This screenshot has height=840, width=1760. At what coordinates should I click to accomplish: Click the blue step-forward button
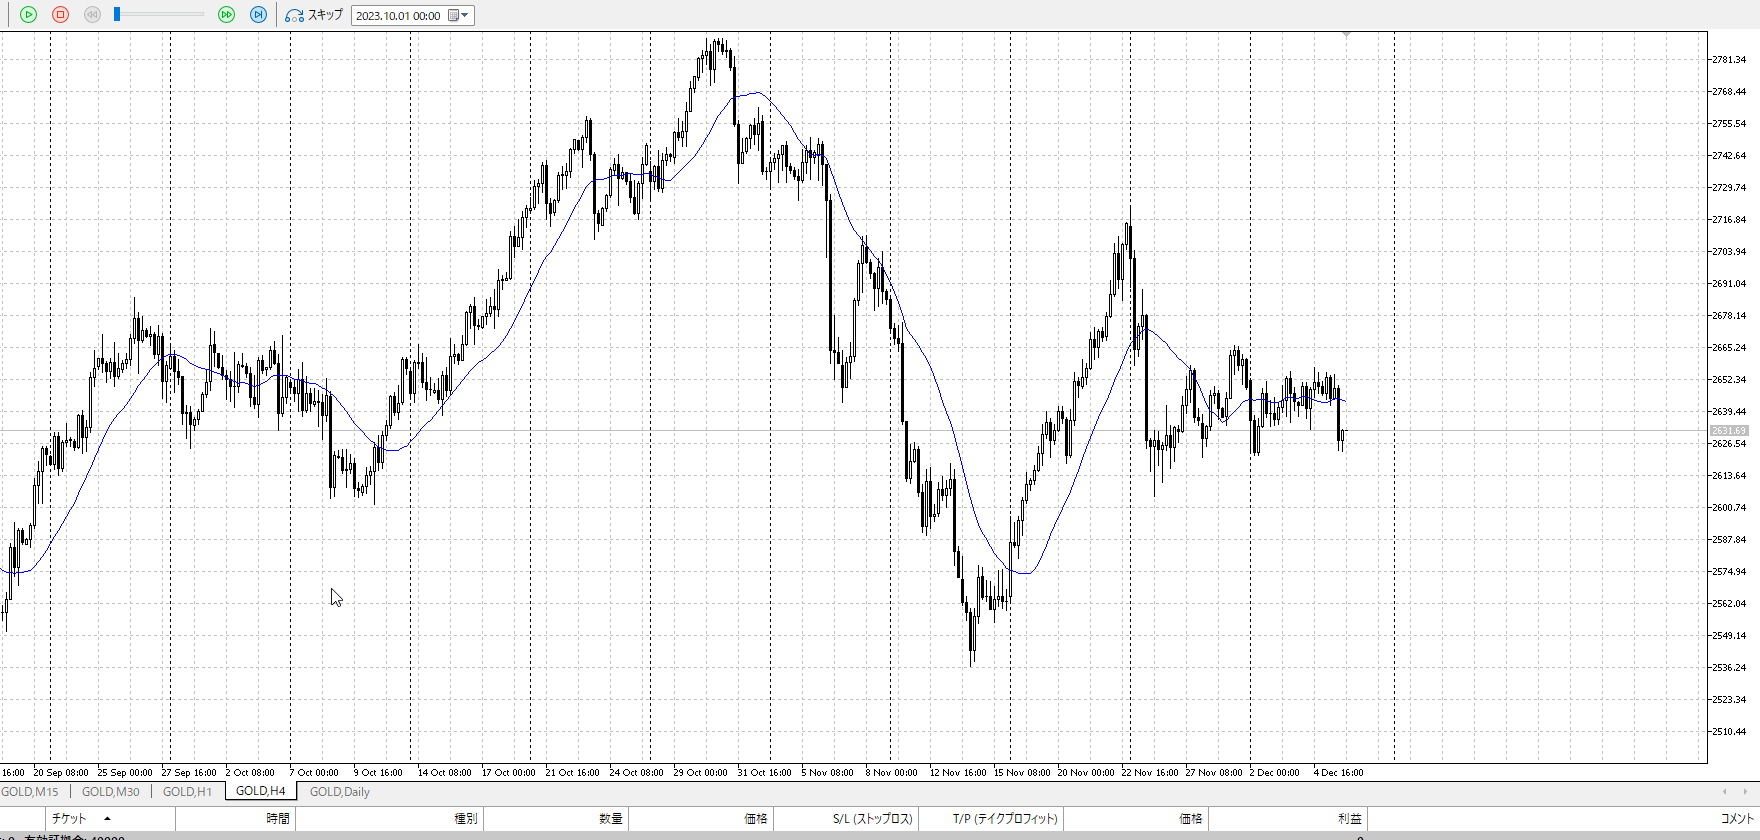click(x=258, y=15)
